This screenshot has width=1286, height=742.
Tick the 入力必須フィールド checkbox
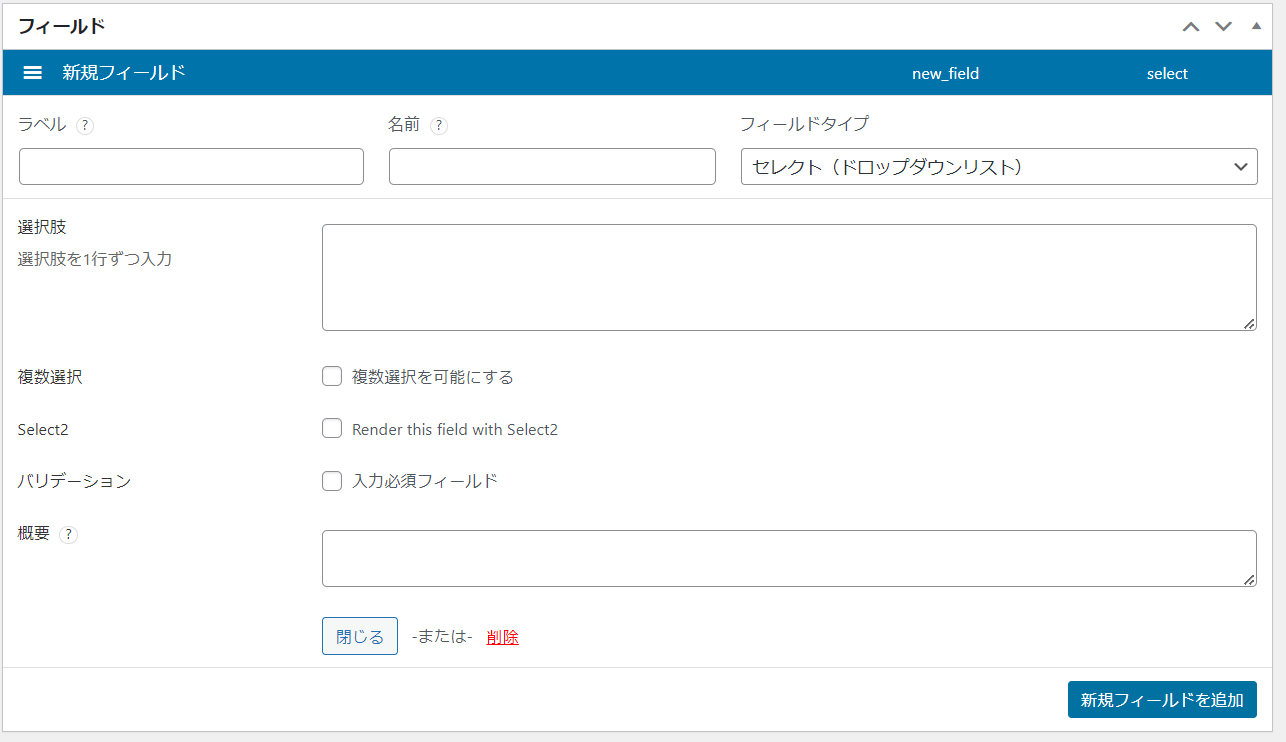point(332,481)
